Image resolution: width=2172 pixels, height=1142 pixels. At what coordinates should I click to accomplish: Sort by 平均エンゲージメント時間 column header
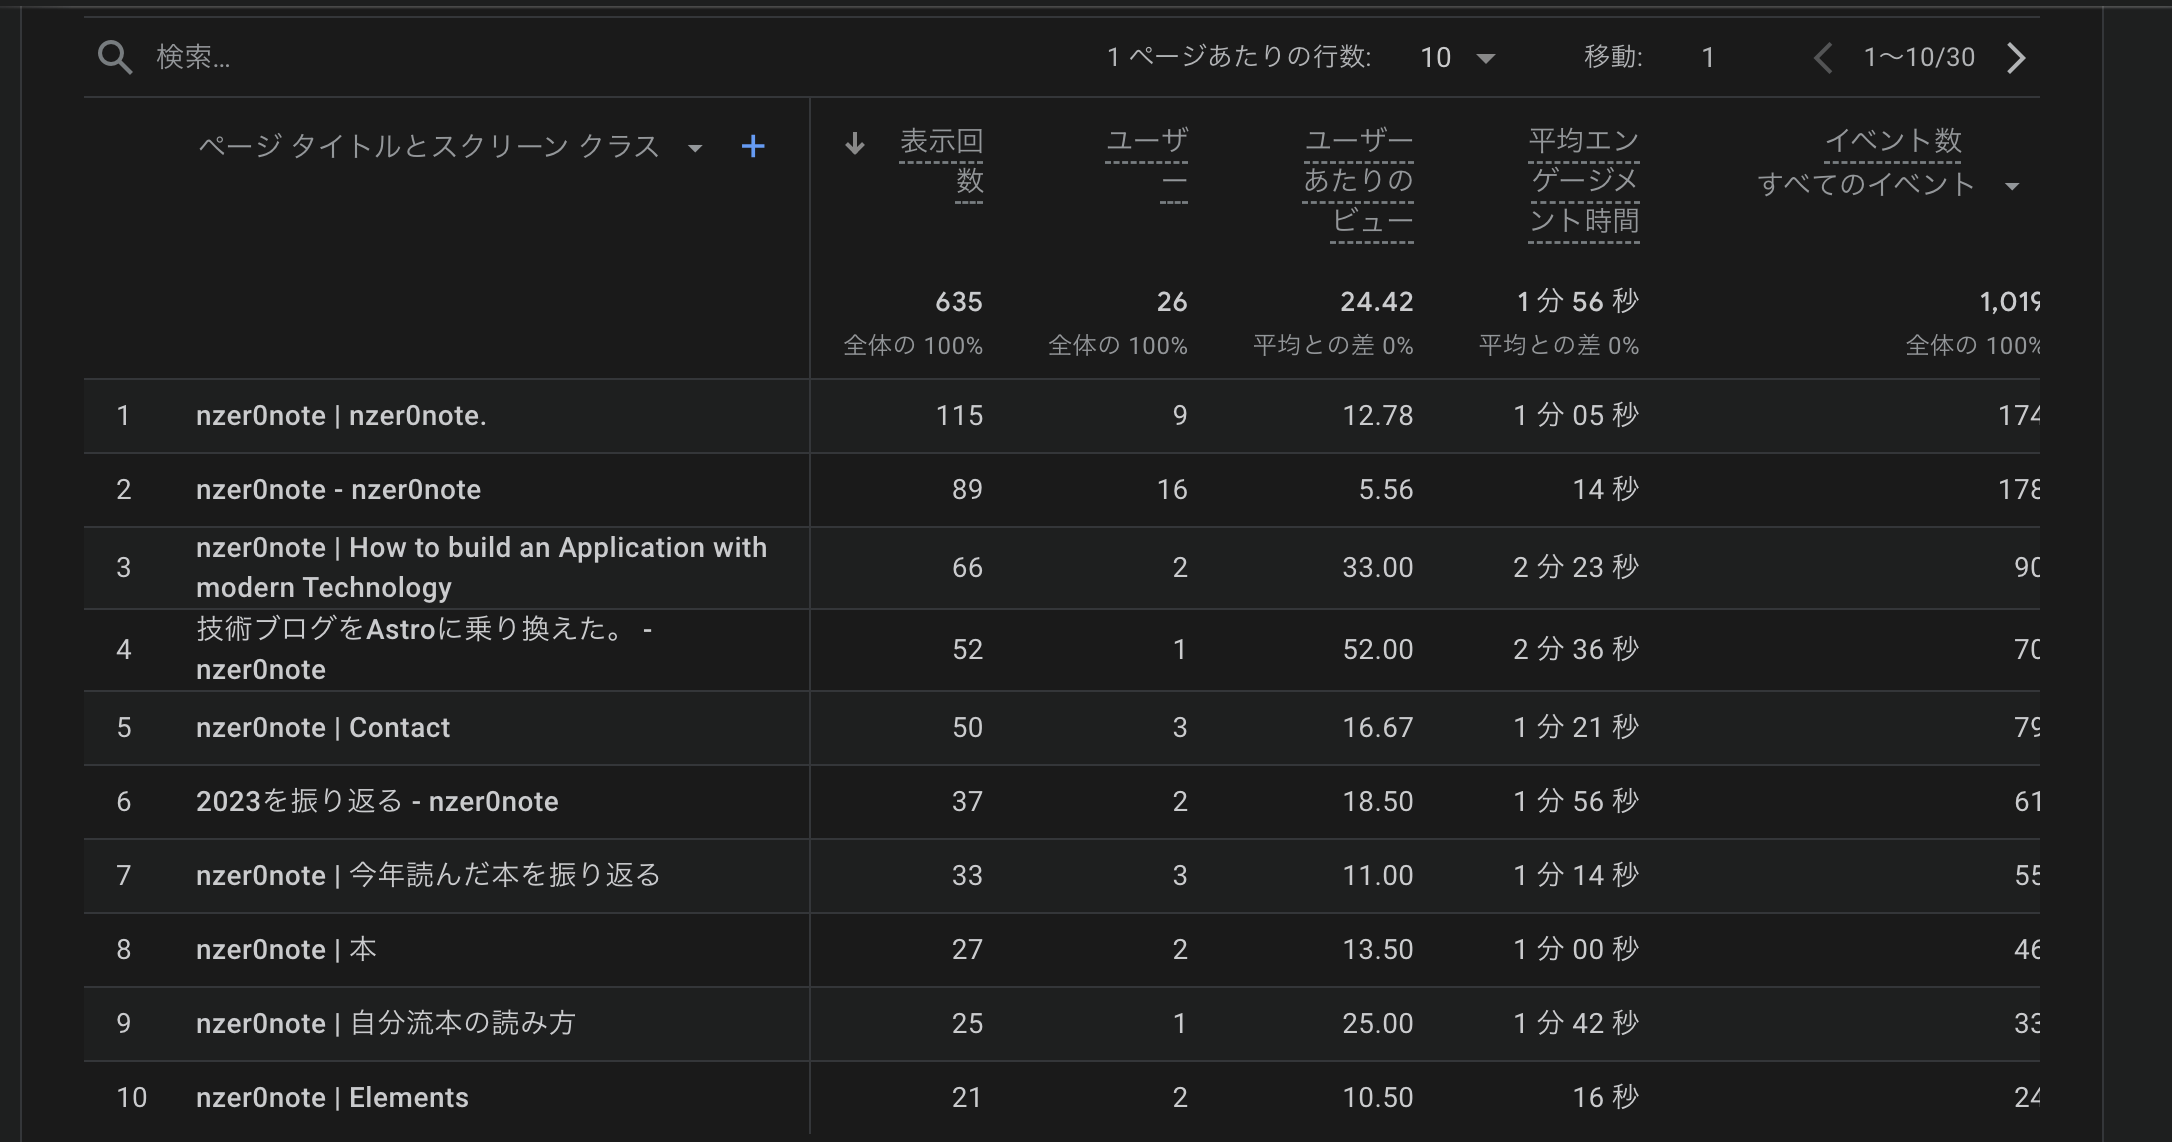click(x=1584, y=180)
